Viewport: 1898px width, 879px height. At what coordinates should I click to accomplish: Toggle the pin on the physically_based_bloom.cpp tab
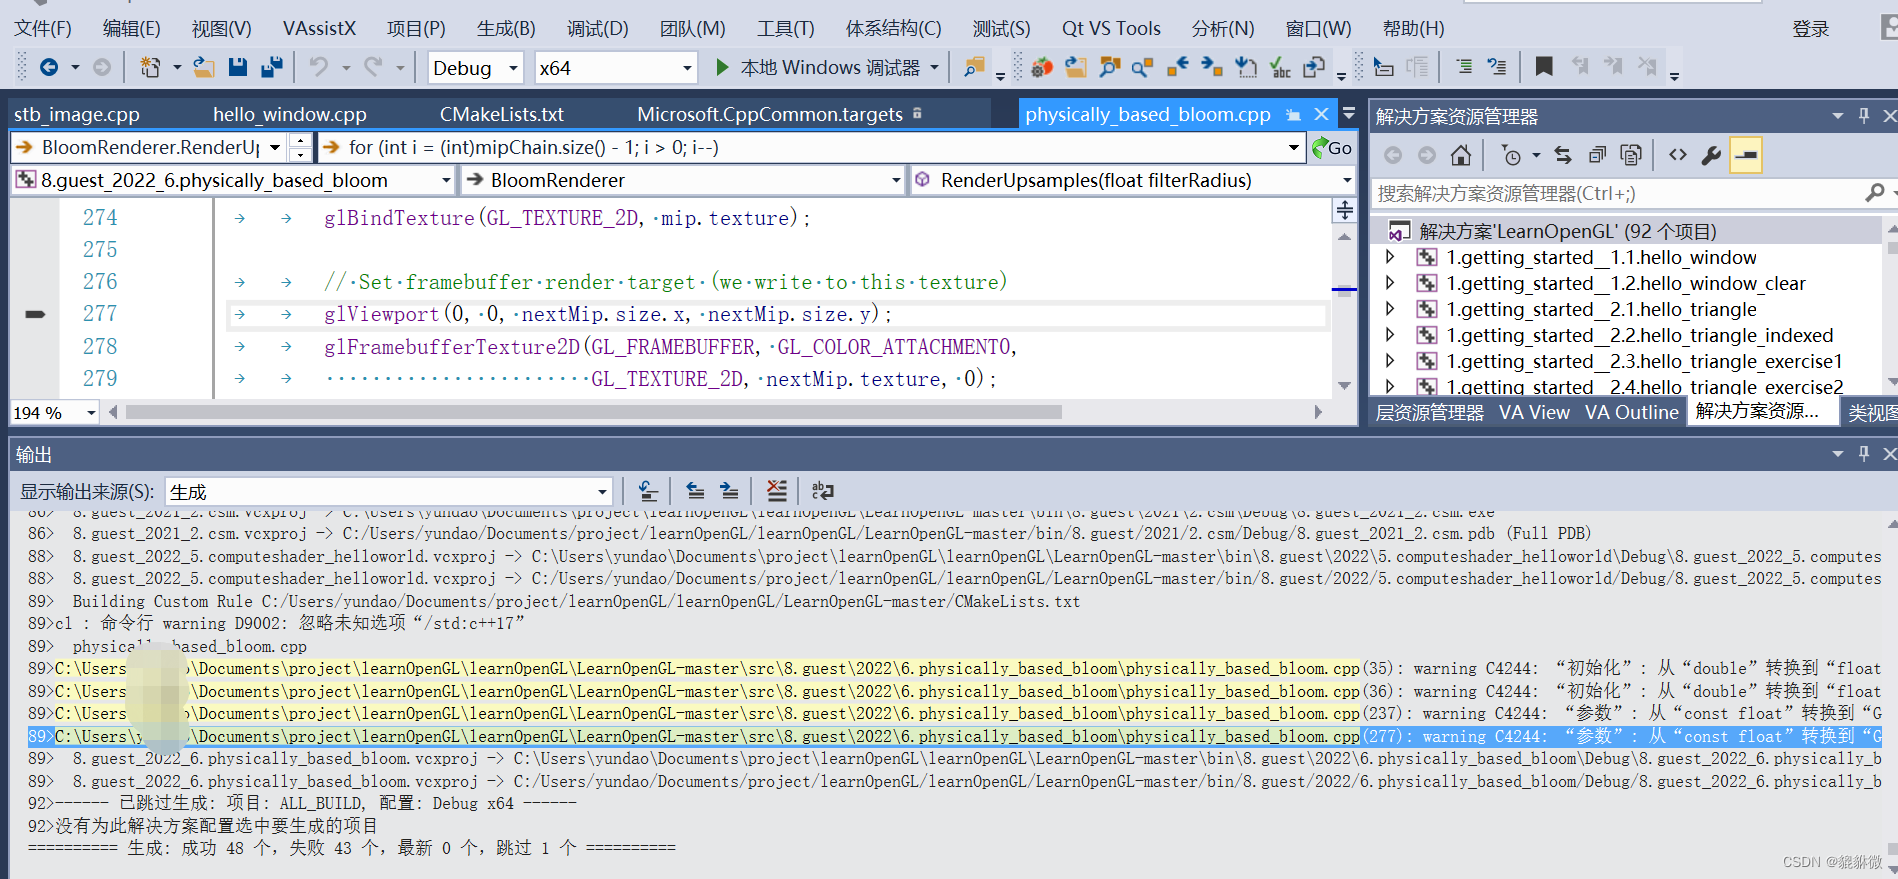pos(1293,115)
